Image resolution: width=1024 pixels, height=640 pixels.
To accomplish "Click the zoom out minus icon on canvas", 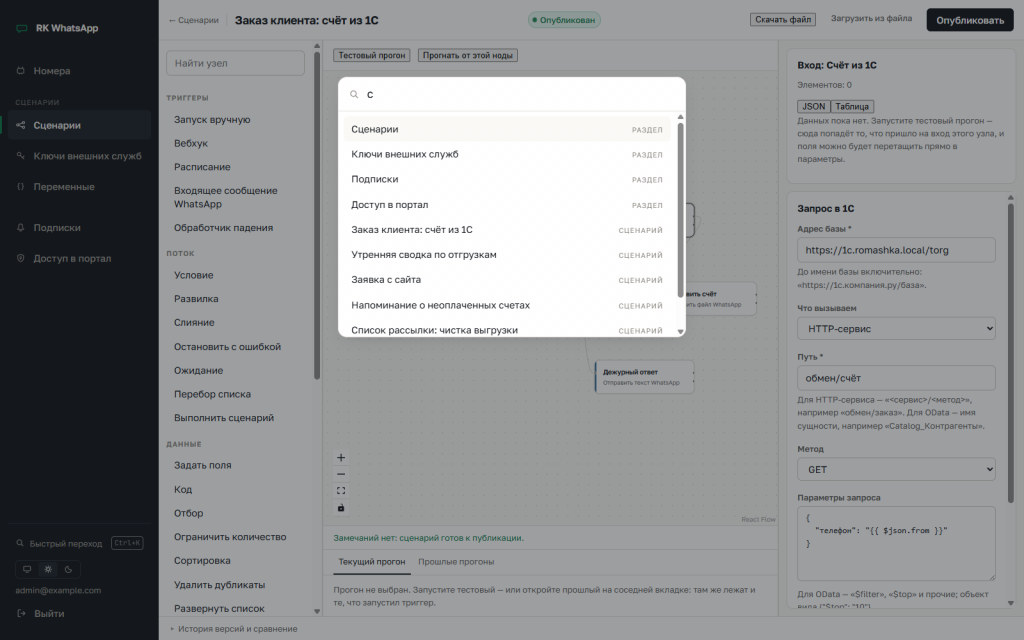I will click(x=340, y=474).
